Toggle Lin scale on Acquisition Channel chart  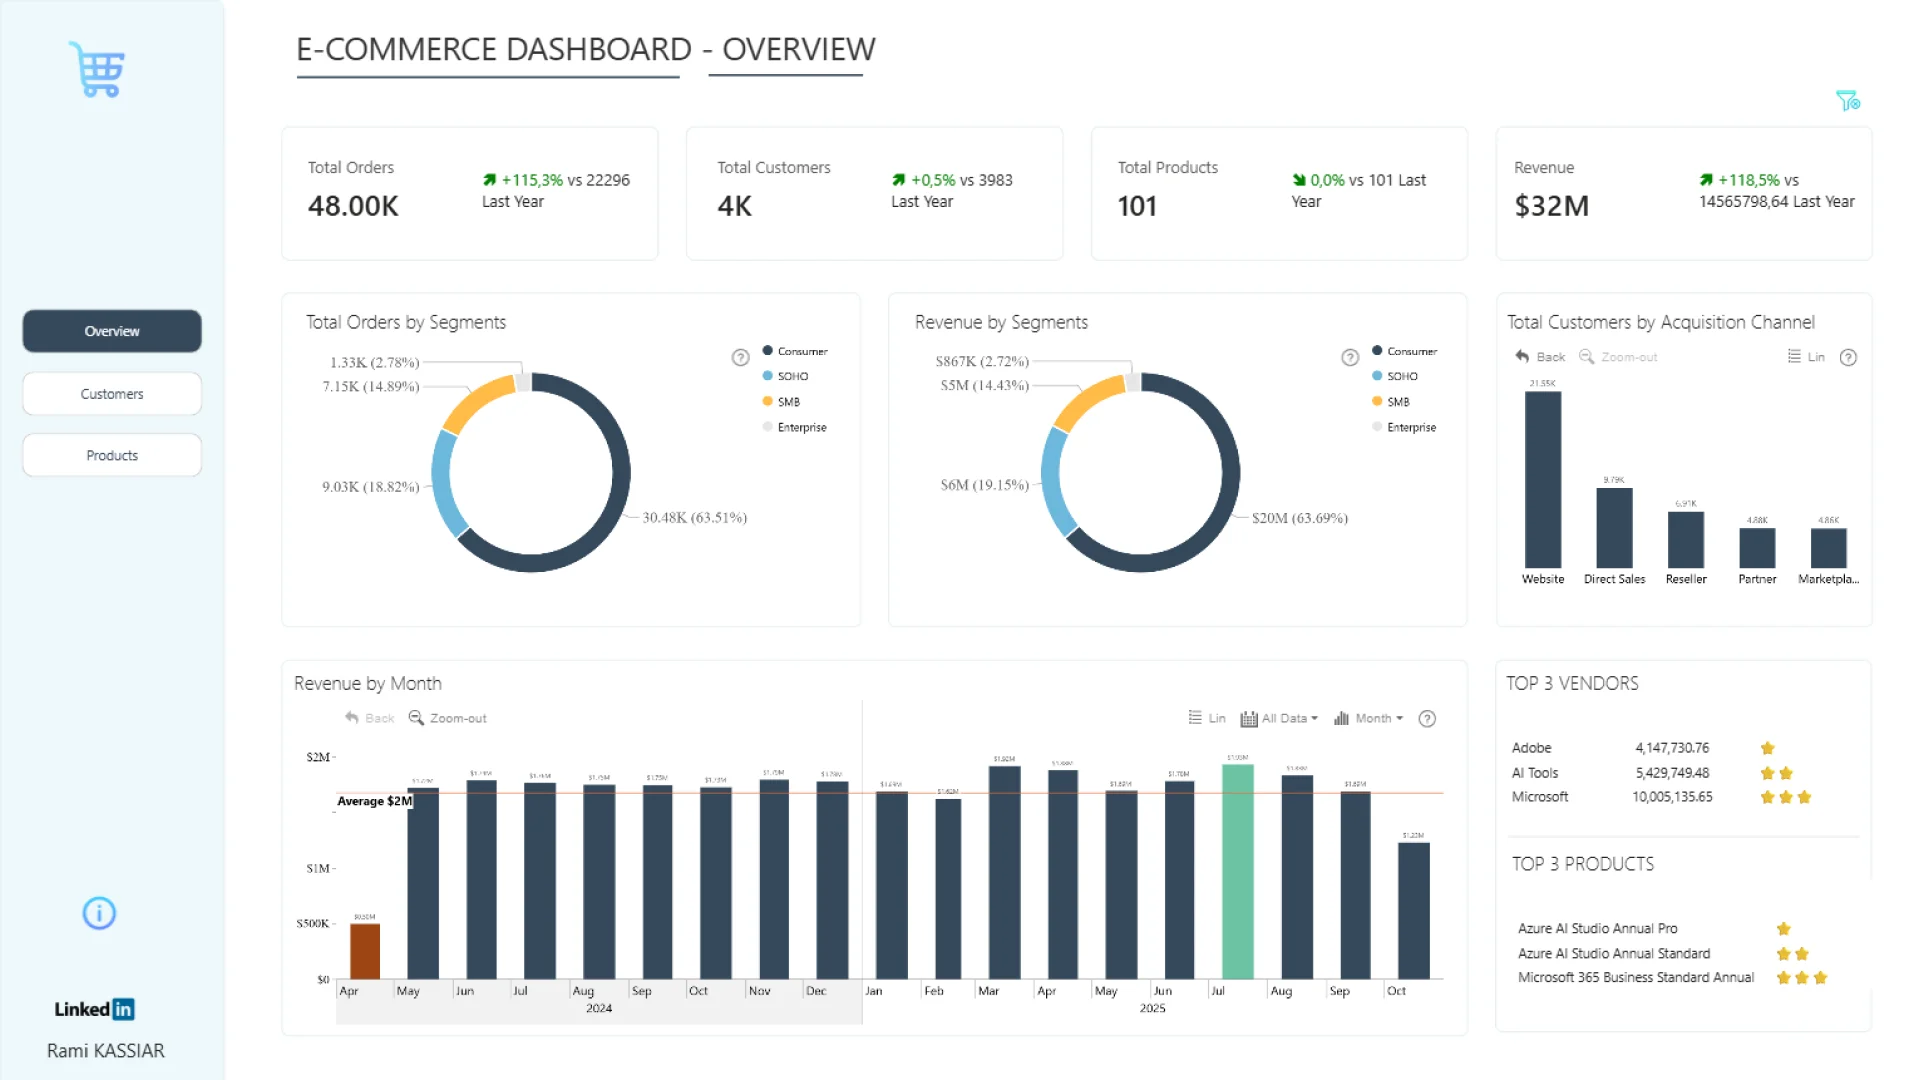pos(1806,357)
